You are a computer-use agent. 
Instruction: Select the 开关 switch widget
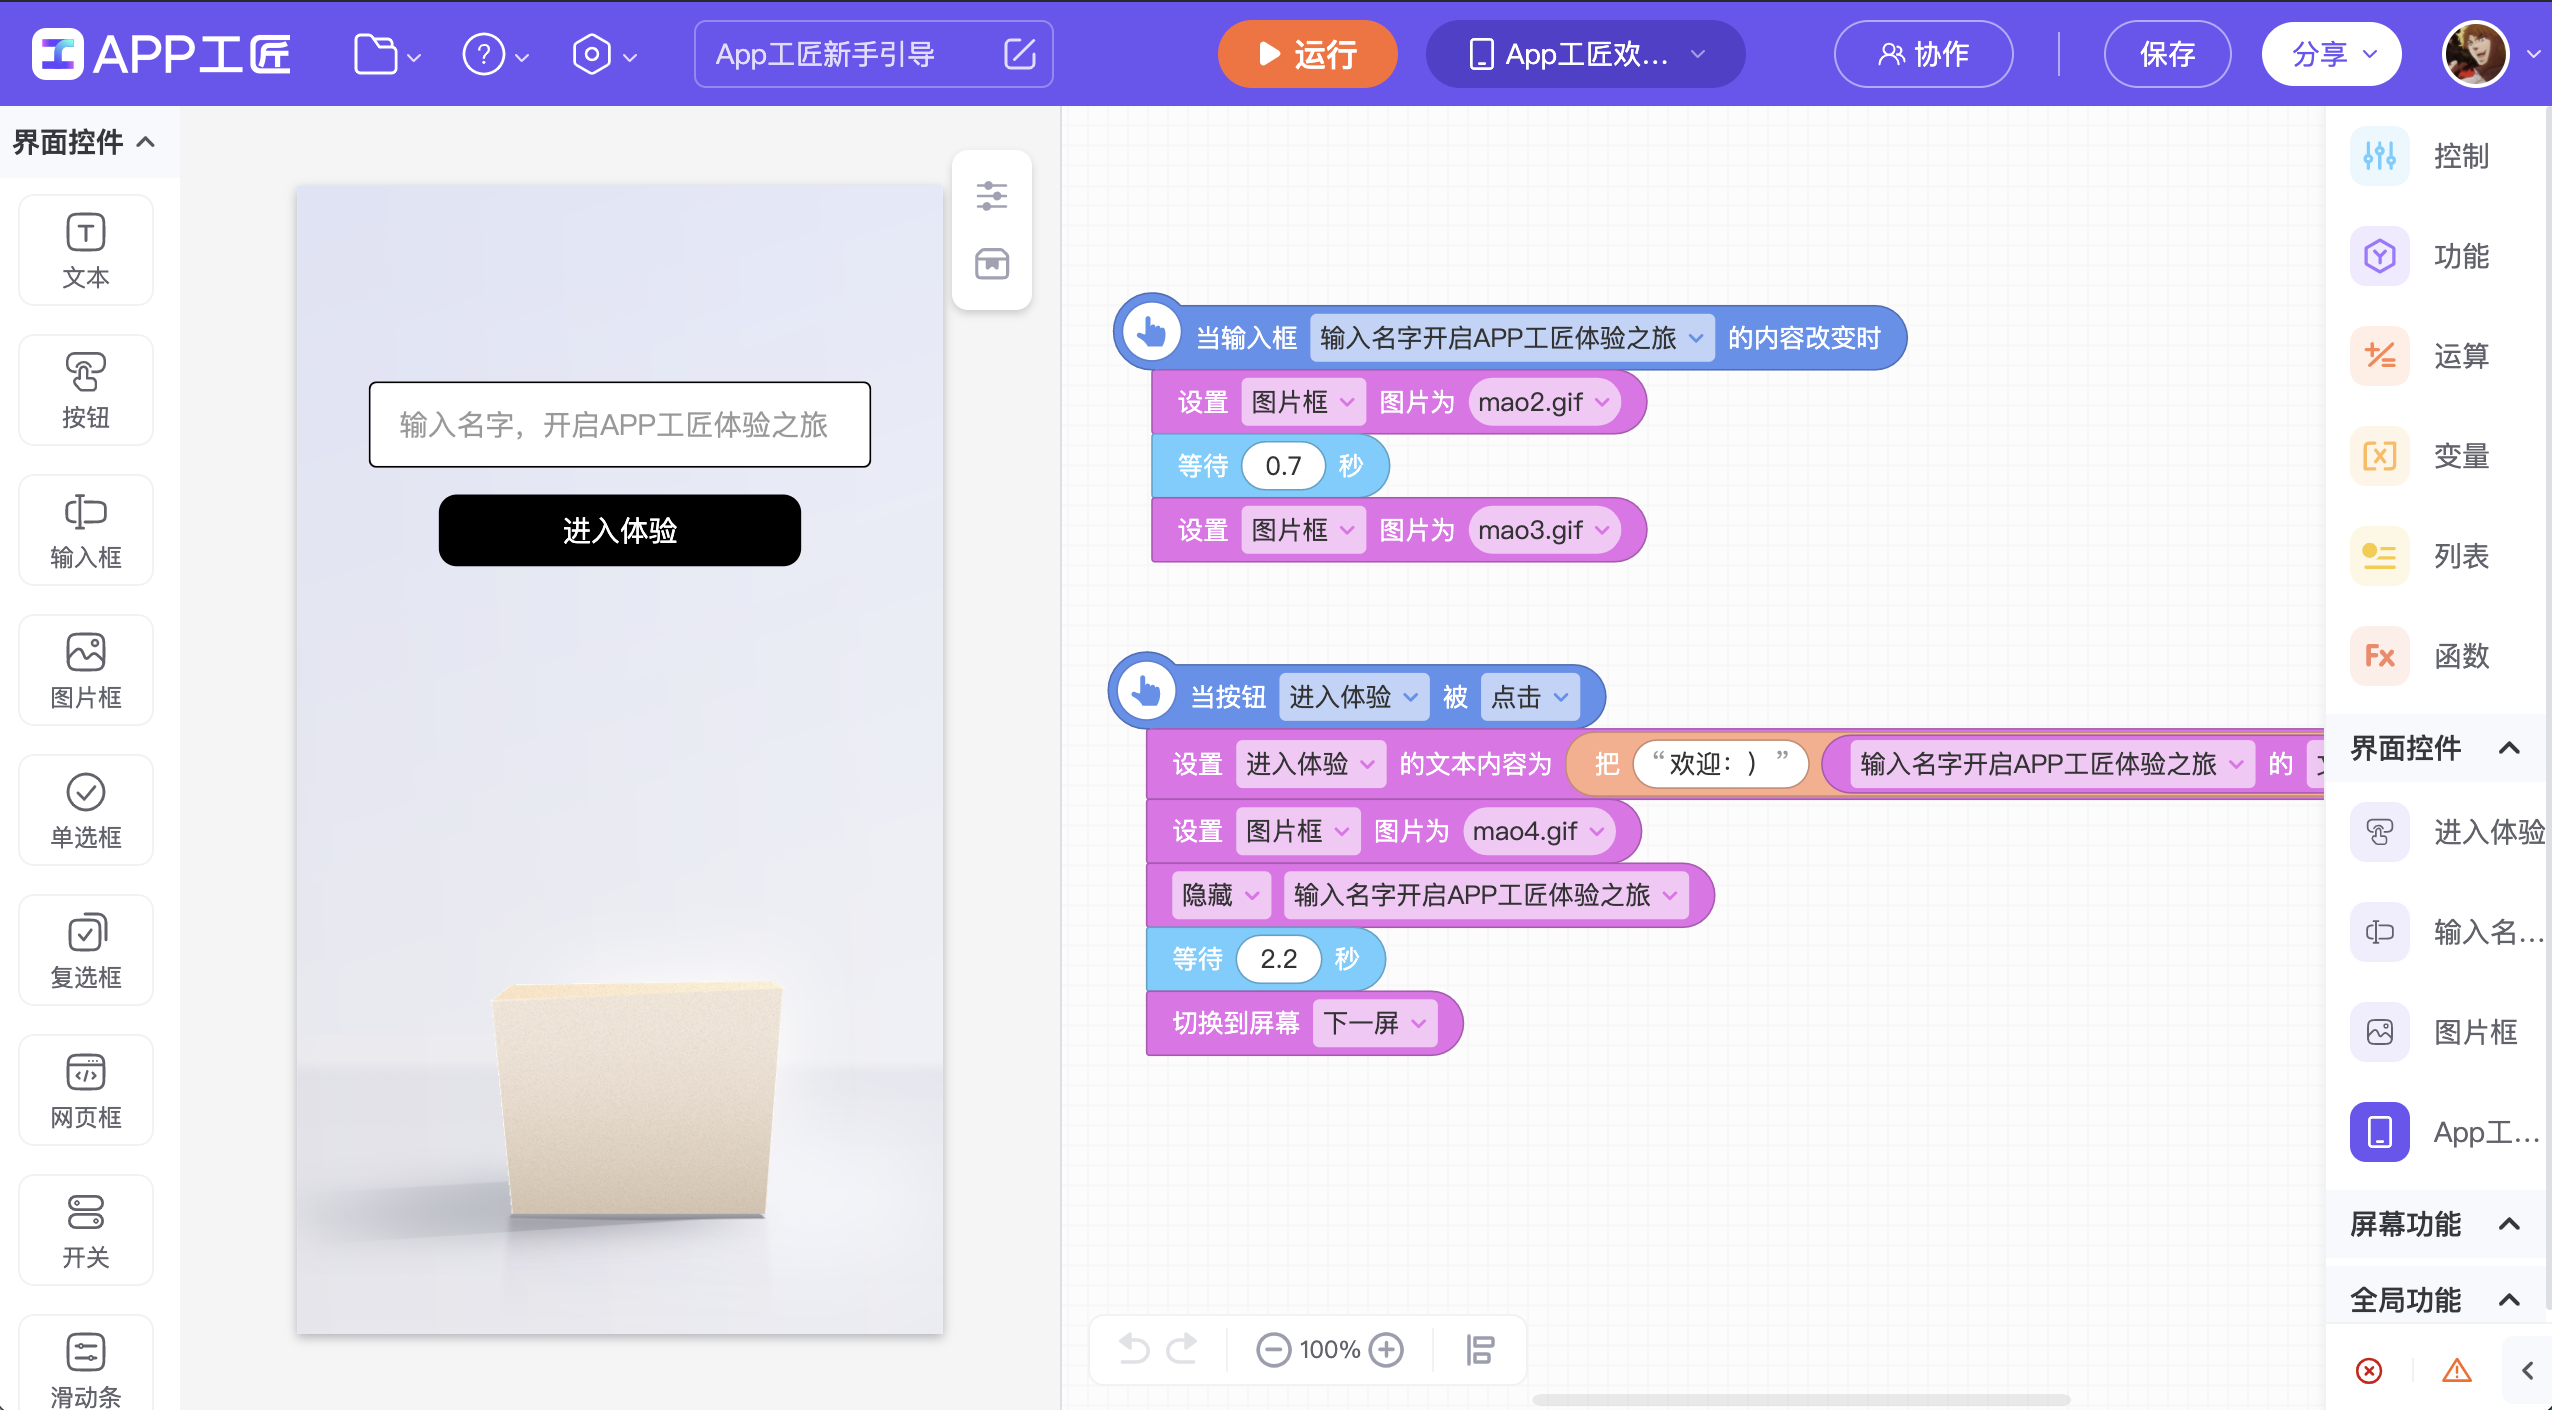click(x=86, y=1230)
